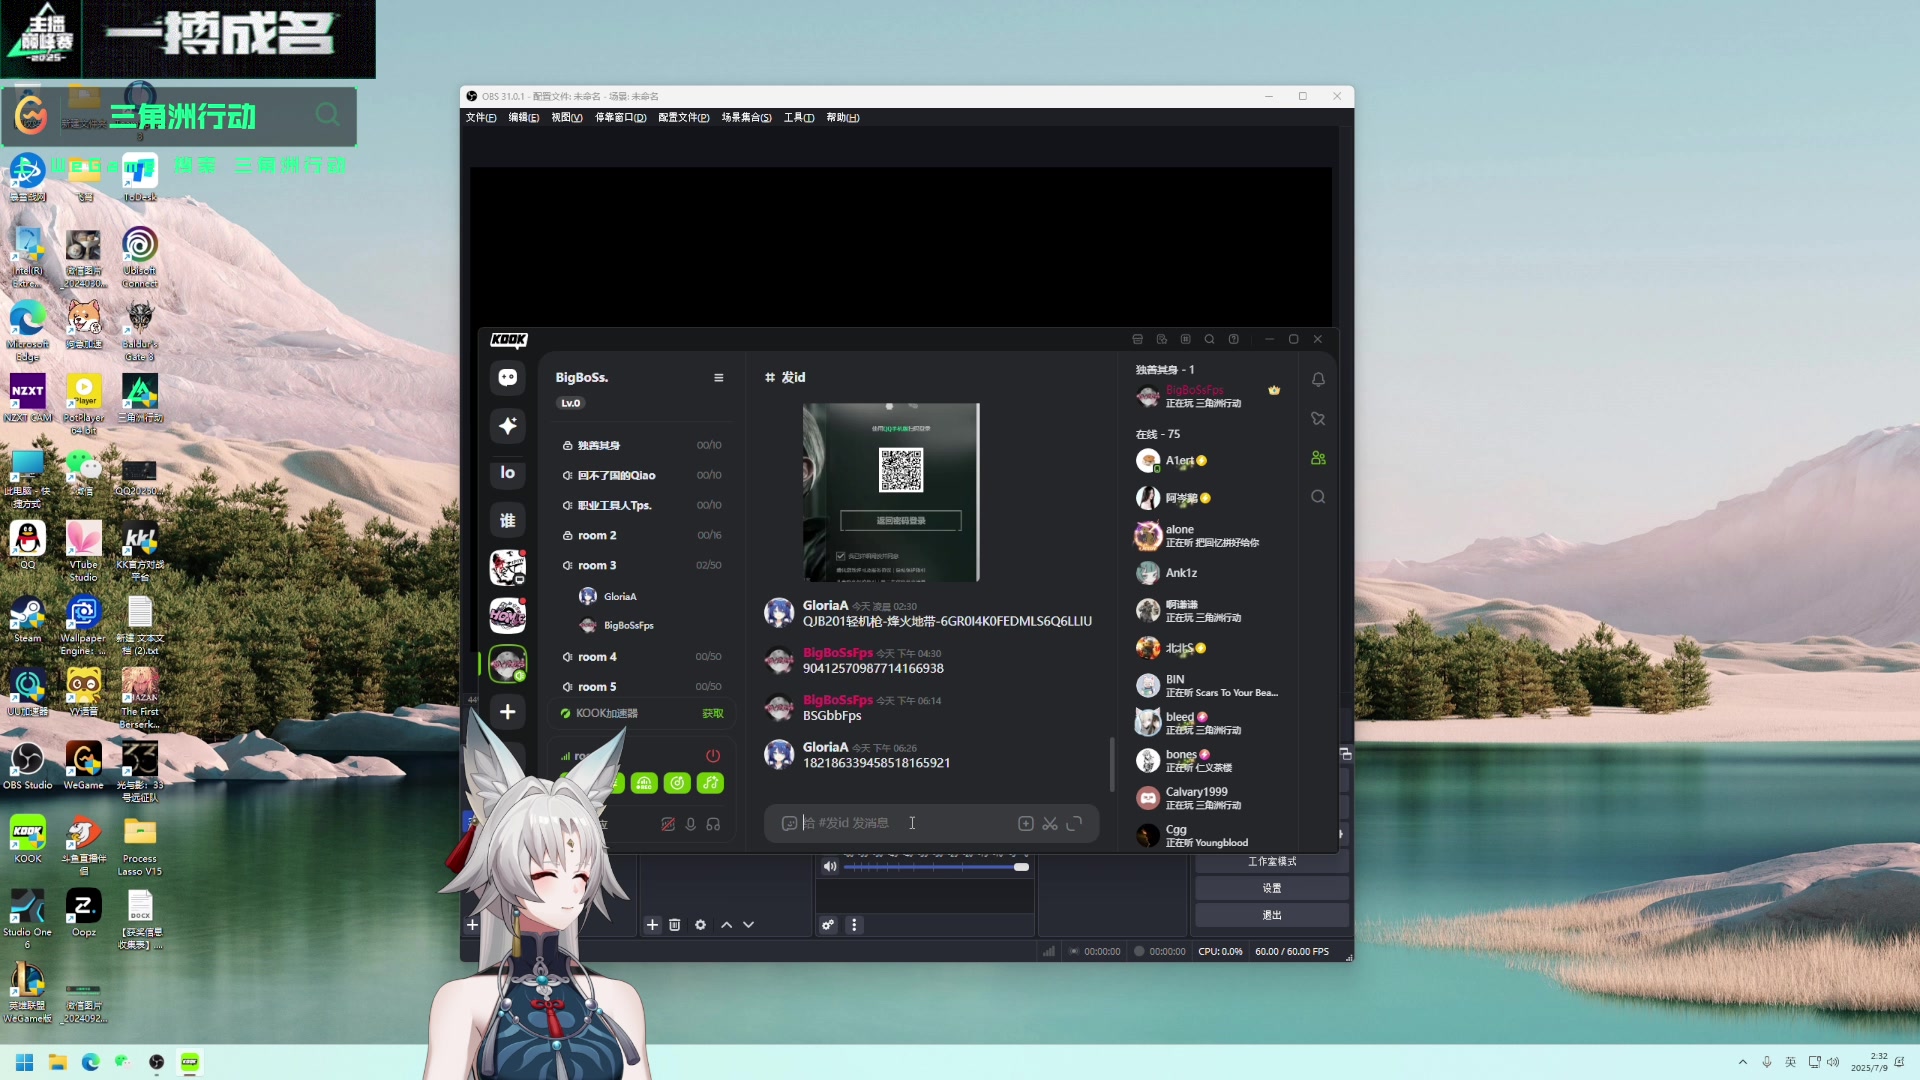Click the attachment plus icon in message box
The height and width of the screenshot is (1080, 1920).
(1025, 823)
